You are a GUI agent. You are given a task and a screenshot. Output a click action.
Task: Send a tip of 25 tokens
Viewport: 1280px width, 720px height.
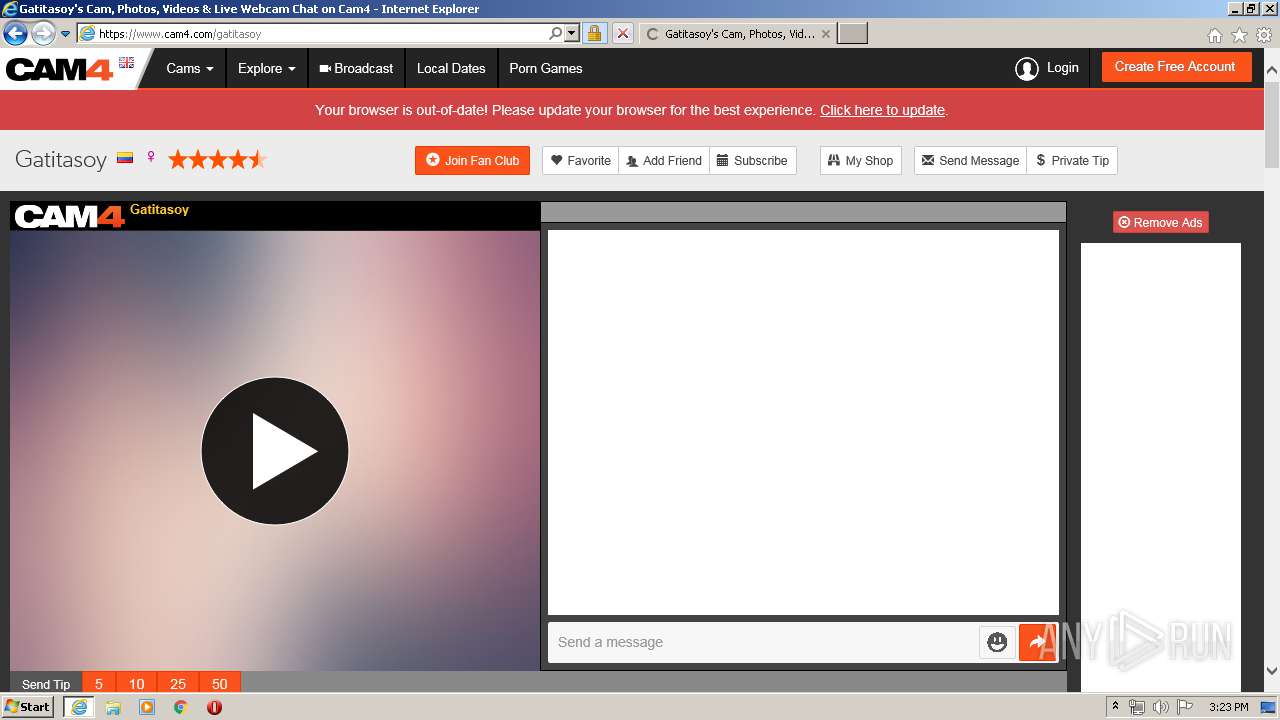pyautogui.click(x=178, y=684)
